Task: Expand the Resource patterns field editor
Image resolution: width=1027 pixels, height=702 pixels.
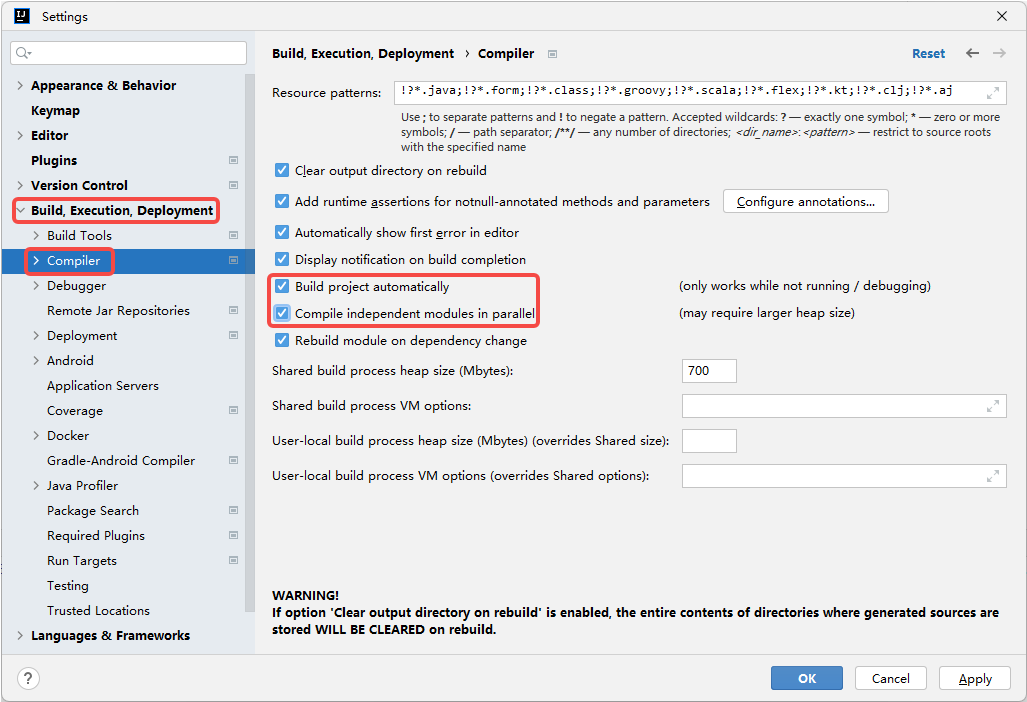Action: 993,93
